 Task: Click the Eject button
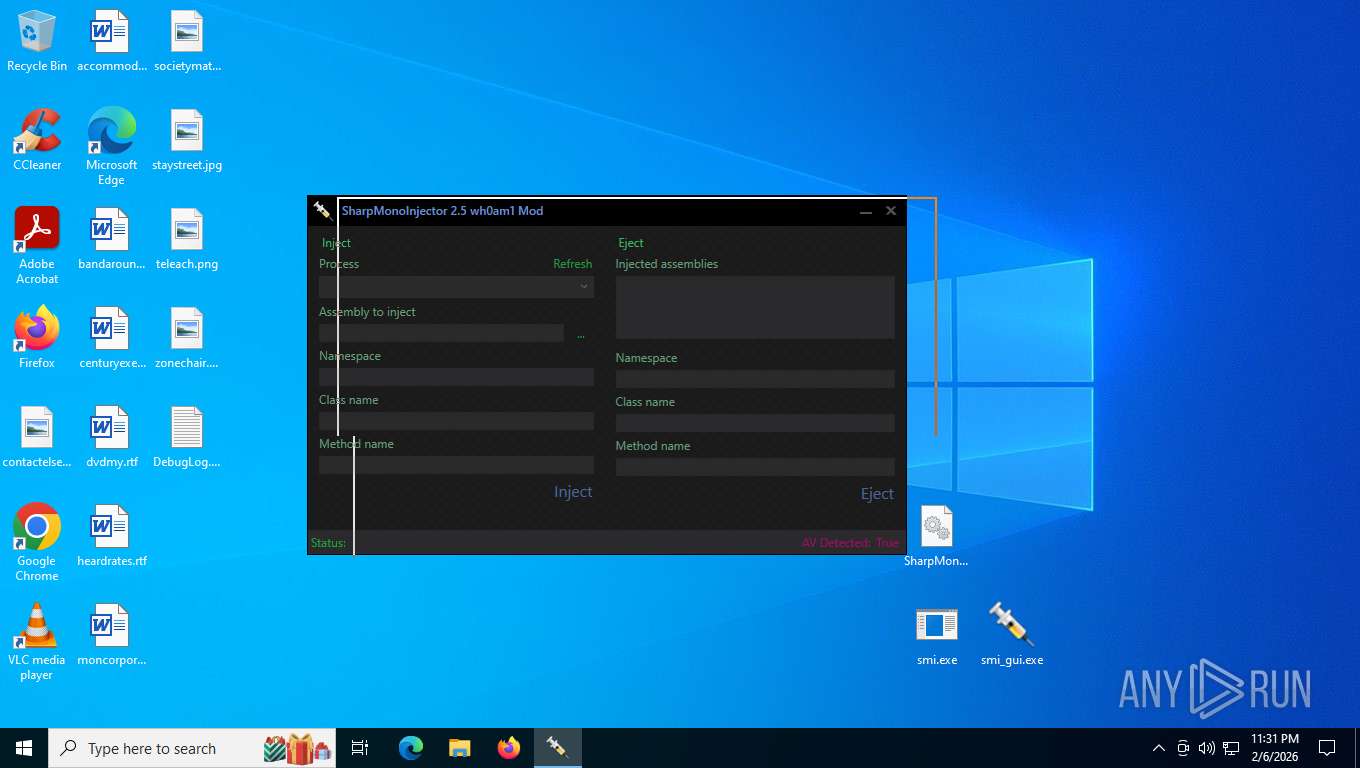pos(877,494)
